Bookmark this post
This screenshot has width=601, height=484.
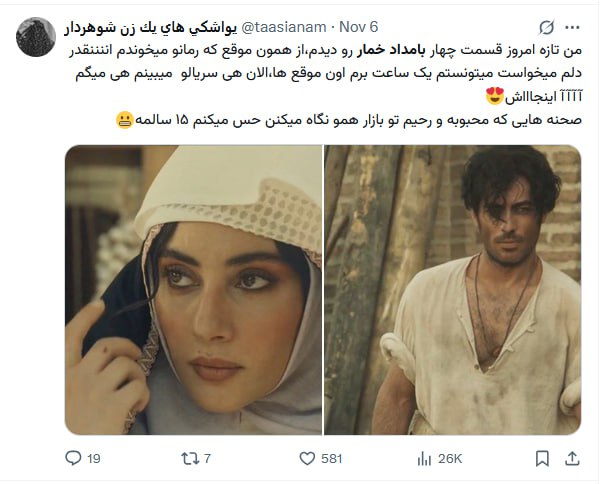click(542, 458)
